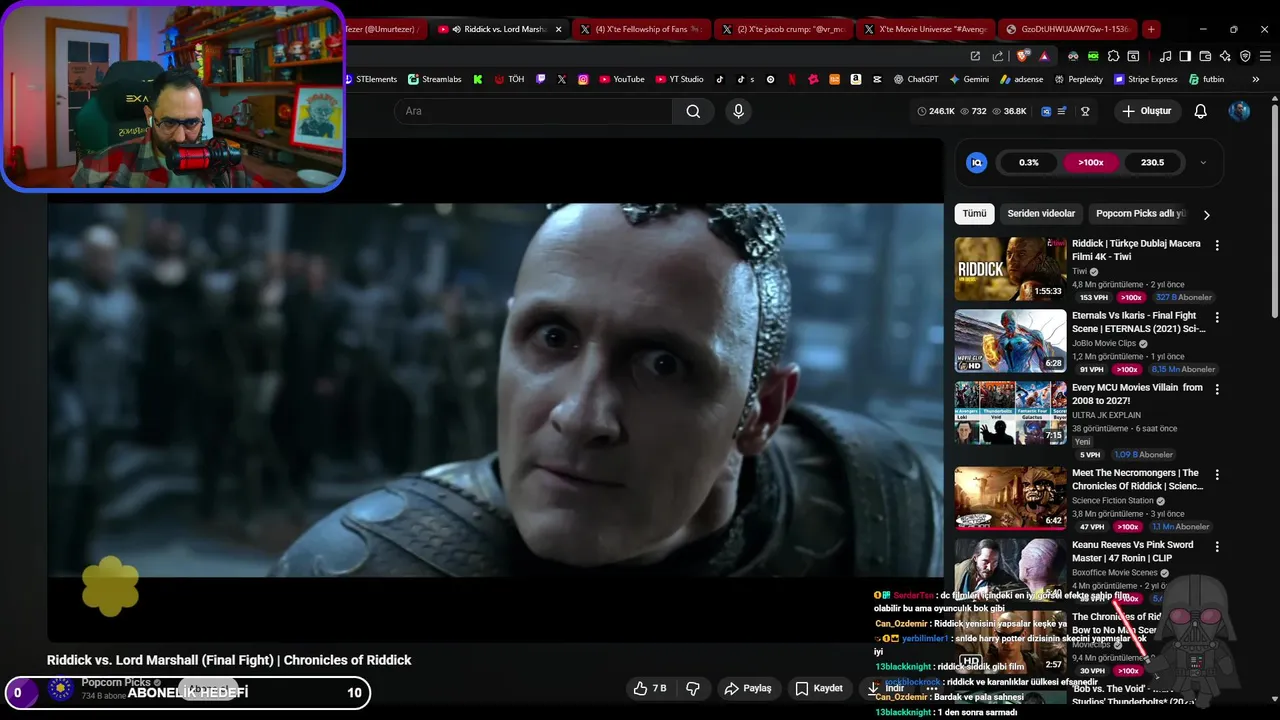
Task: Open the vidIQ logo in sidebar panel
Action: [x=977, y=162]
